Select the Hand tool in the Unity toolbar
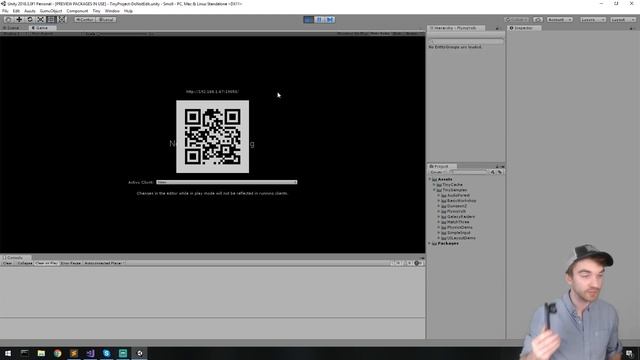640x360 pixels. [8, 20]
